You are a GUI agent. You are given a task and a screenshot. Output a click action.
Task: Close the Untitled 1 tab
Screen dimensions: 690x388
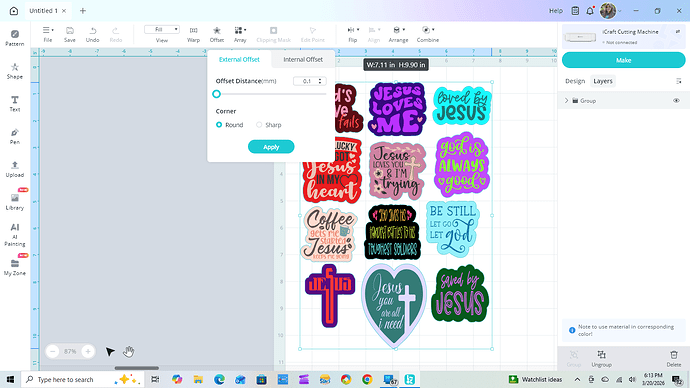click(x=64, y=11)
